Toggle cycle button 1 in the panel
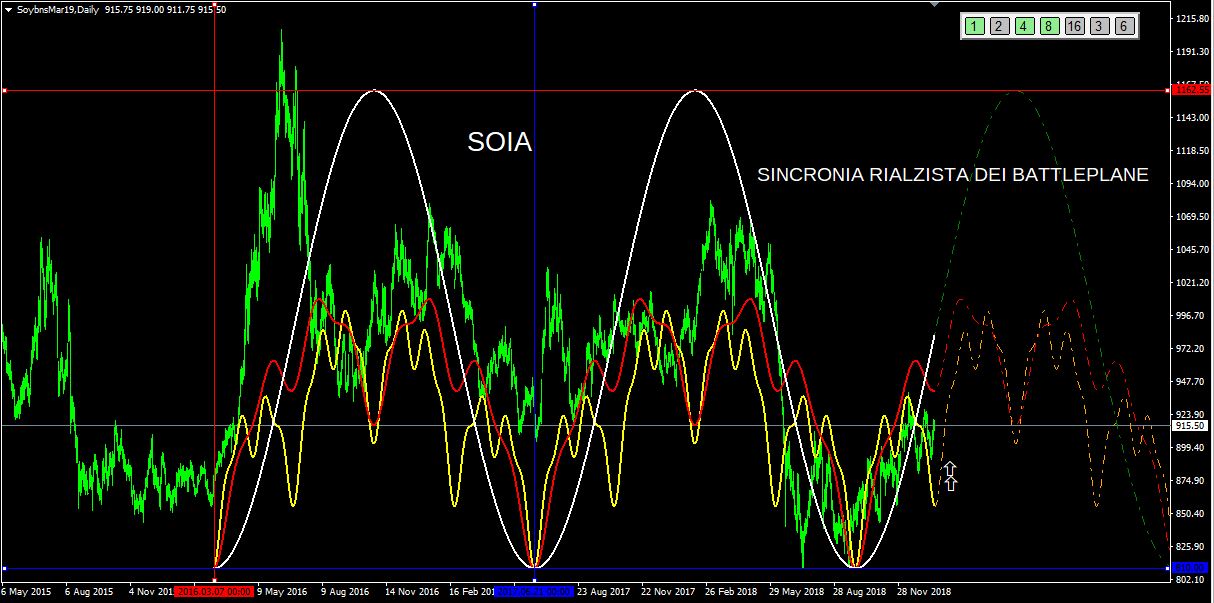Image resolution: width=1214 pixels, height=603 pixels. pos(973,27)
